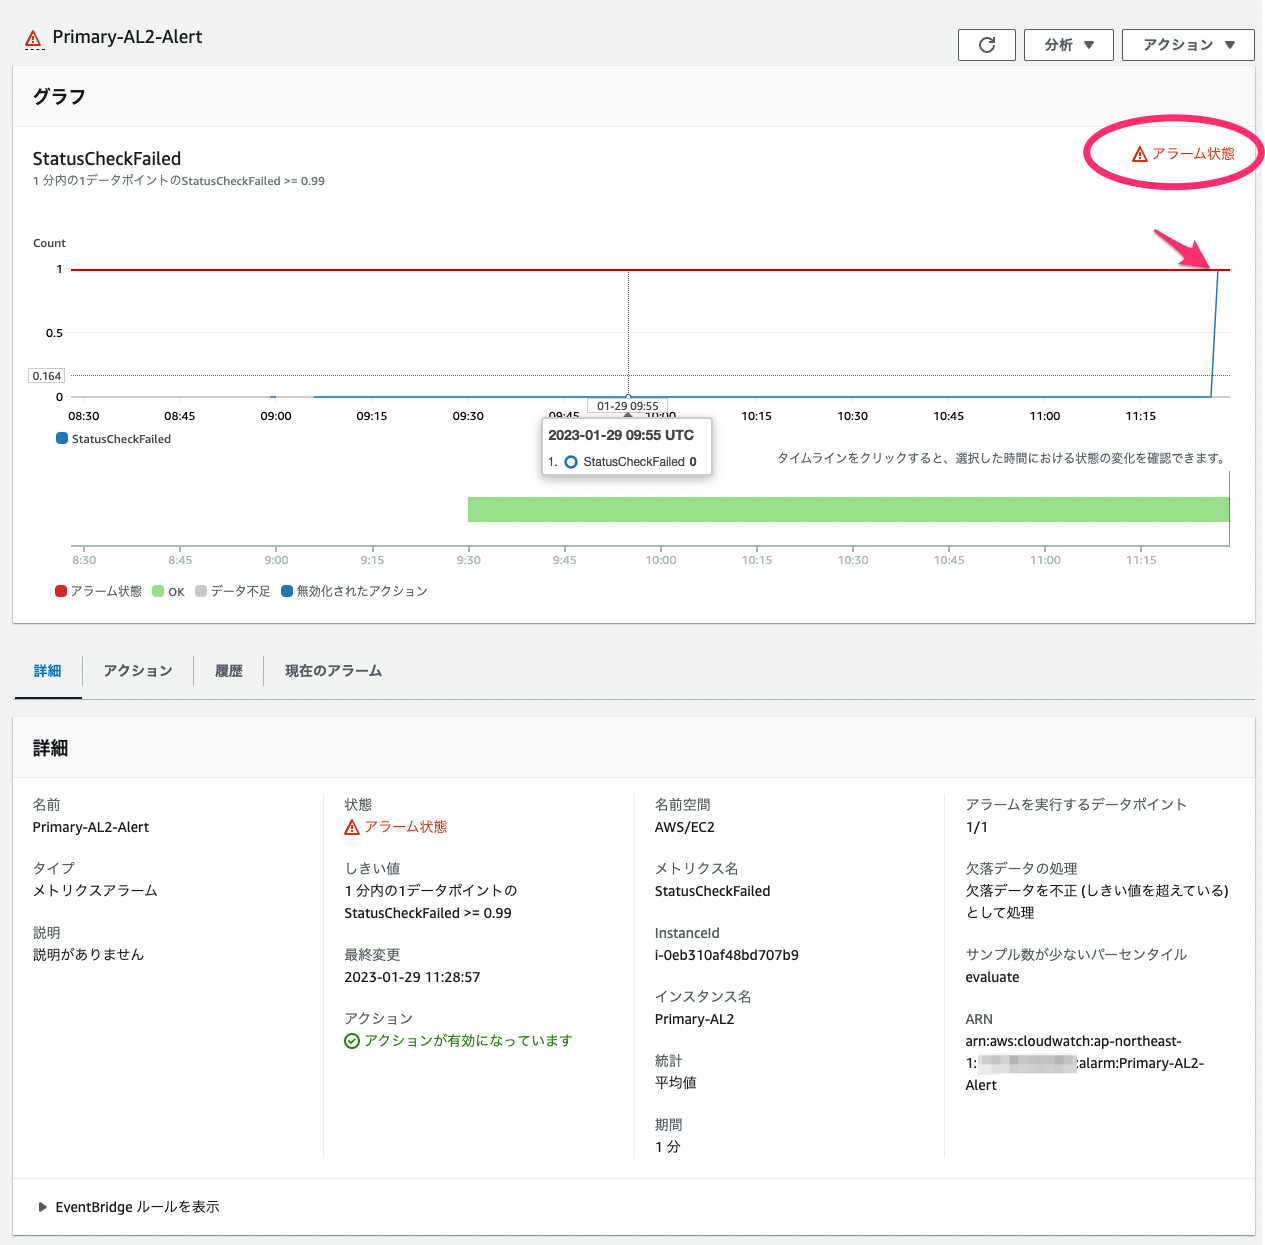Click the green checkmark next to アクションが有効になっています
This screenshot has width=1265, height=1245.
tap(352, 1040)
